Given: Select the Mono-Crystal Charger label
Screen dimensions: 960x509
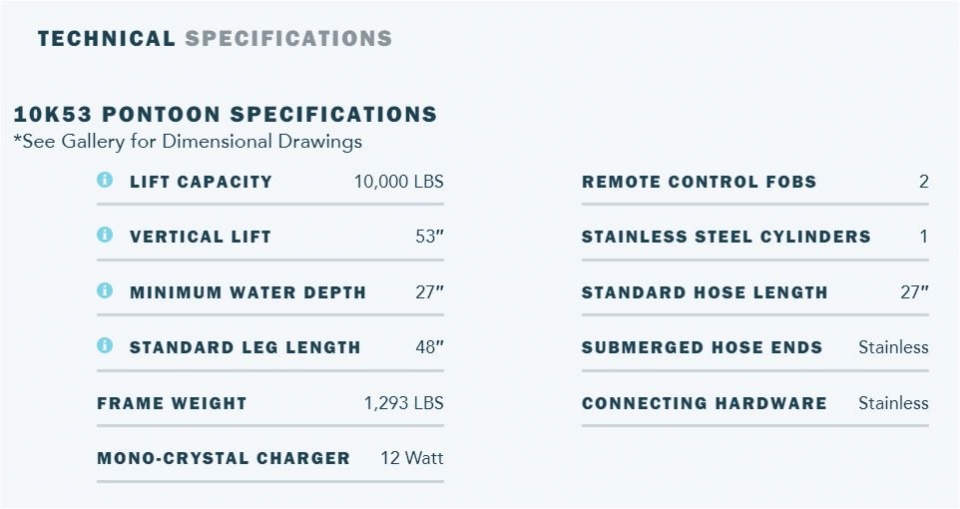Looking at the screenshot, I should pyautogui.click(x=223, y=459).
